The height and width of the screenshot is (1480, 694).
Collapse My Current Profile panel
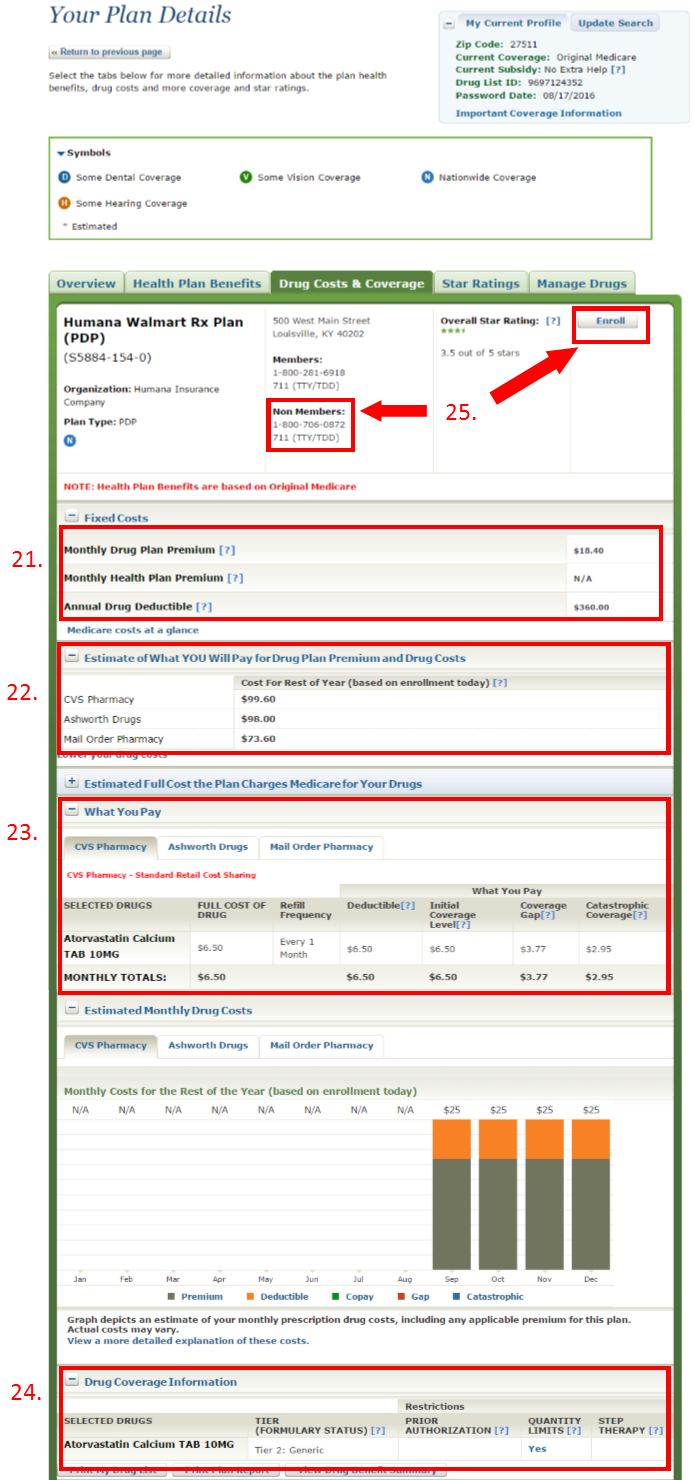point(448,23)
